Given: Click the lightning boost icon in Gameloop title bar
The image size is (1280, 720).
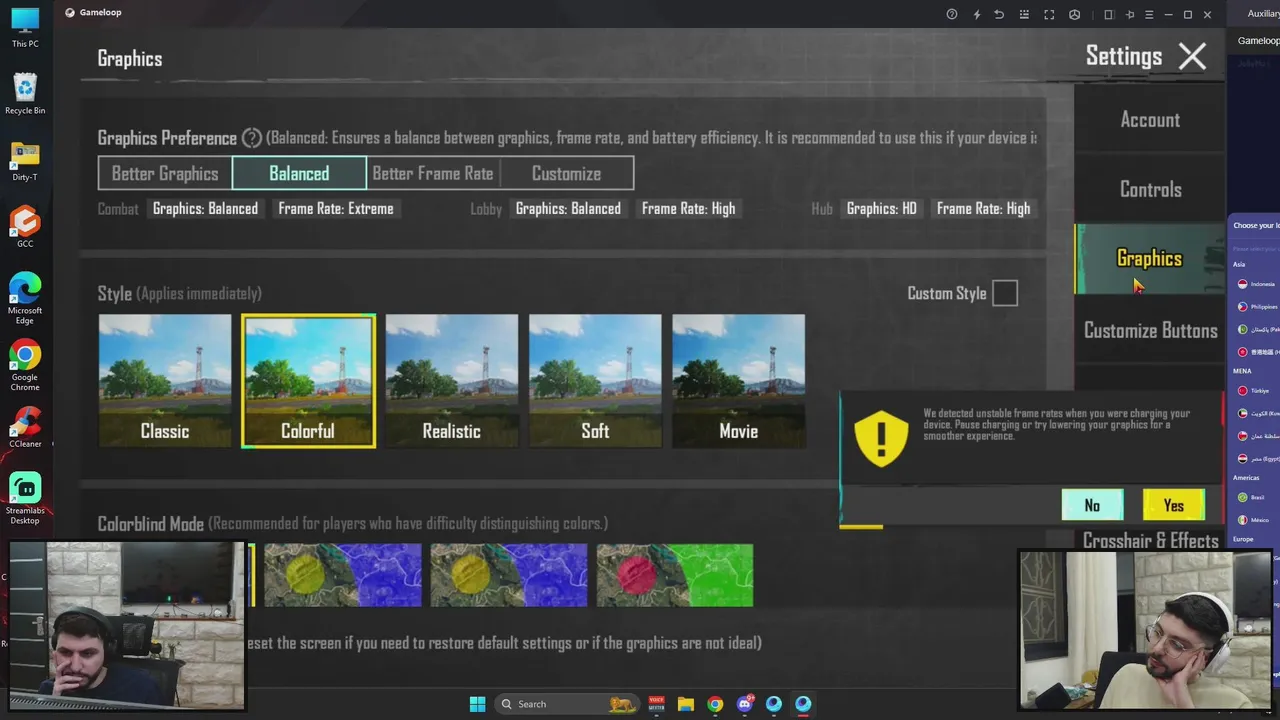Looking at the screenshot, I should tap(977, 14).
